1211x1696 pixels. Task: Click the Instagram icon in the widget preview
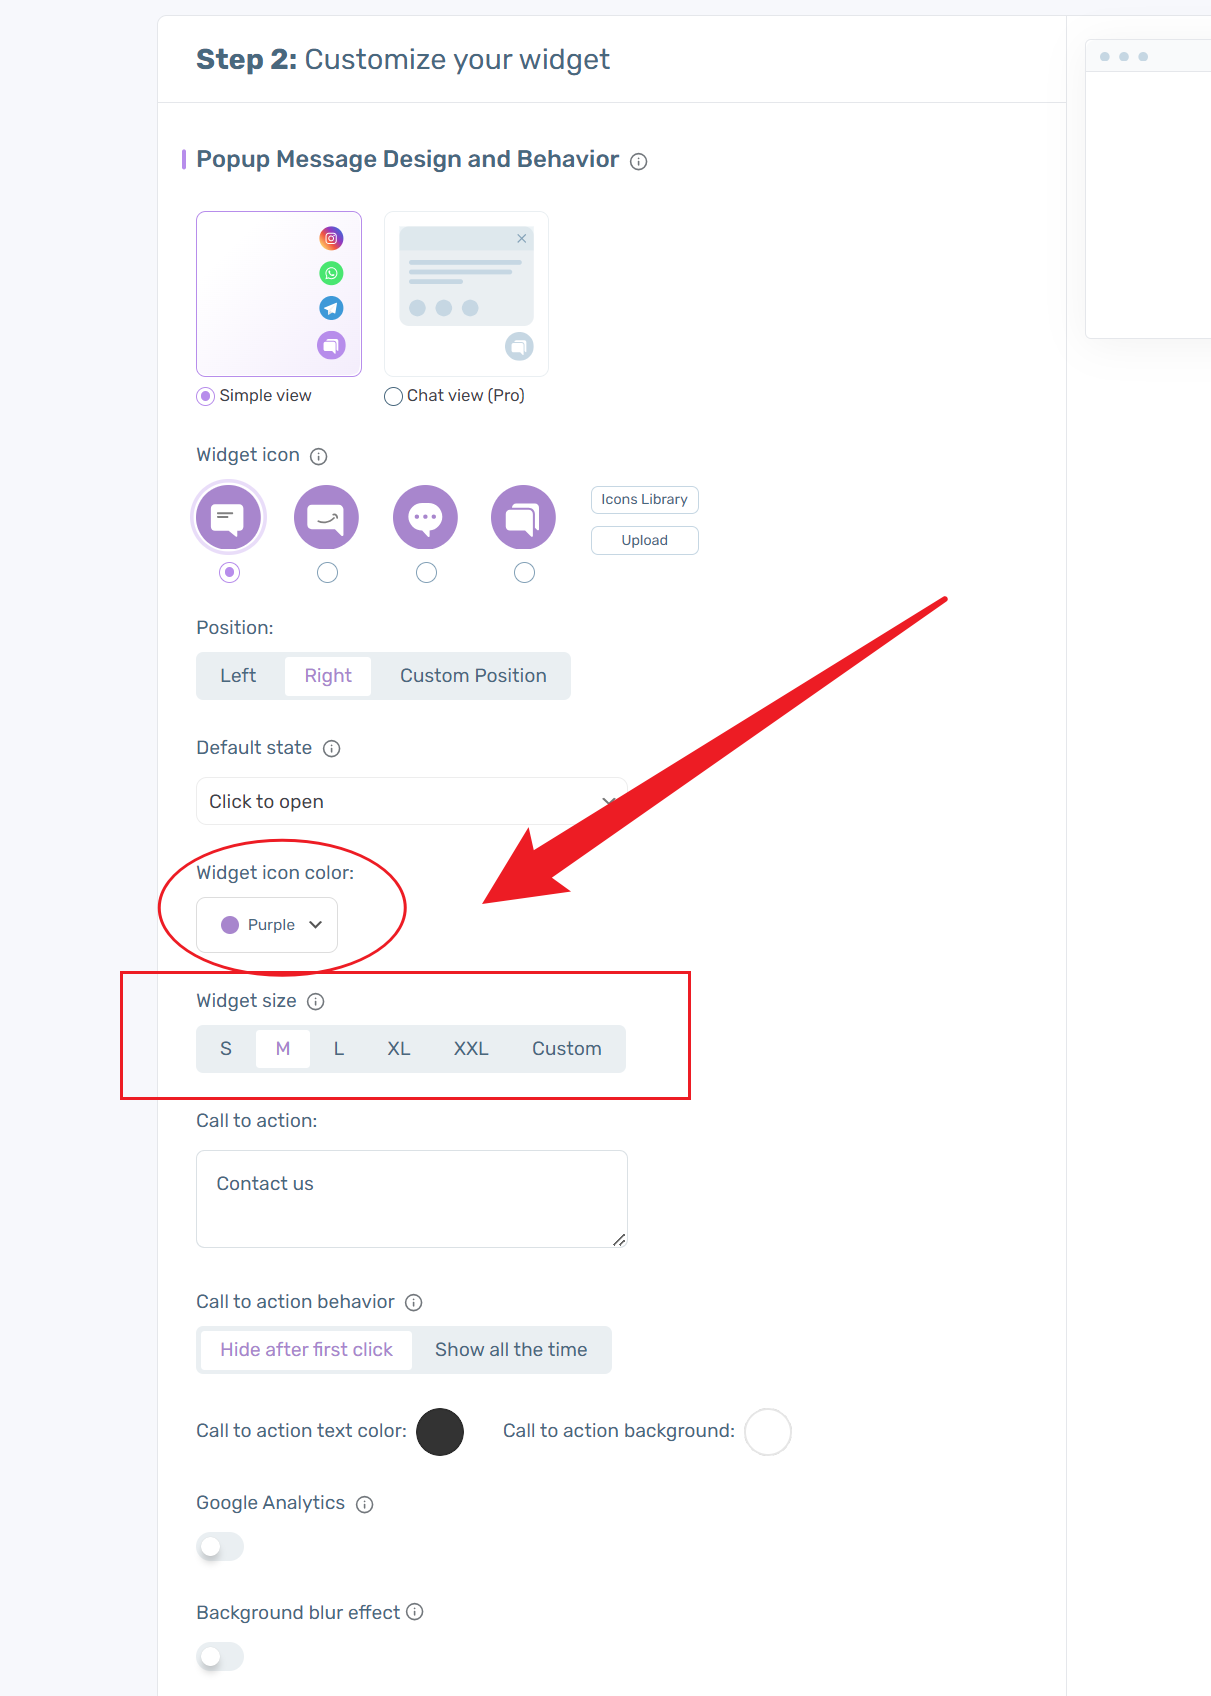(331, 238)
